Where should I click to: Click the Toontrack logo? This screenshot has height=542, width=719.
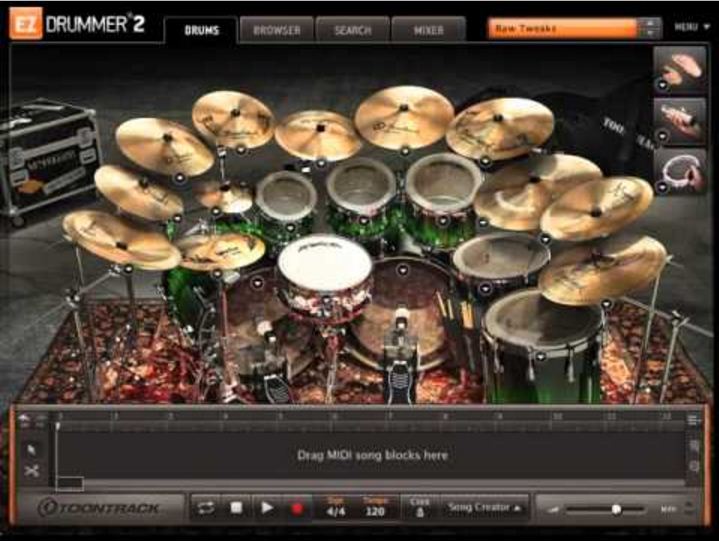(x=99, y=508)
